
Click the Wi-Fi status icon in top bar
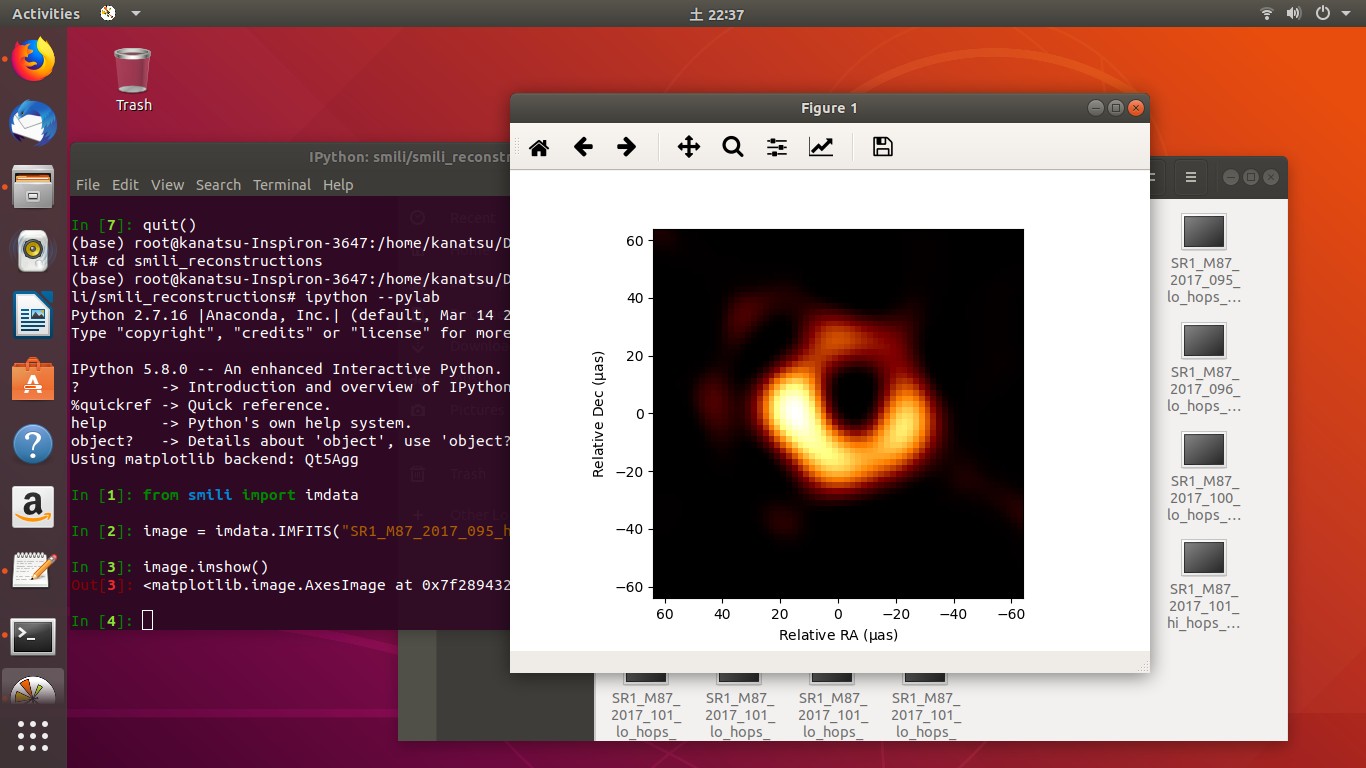(x=1267, y=14)
